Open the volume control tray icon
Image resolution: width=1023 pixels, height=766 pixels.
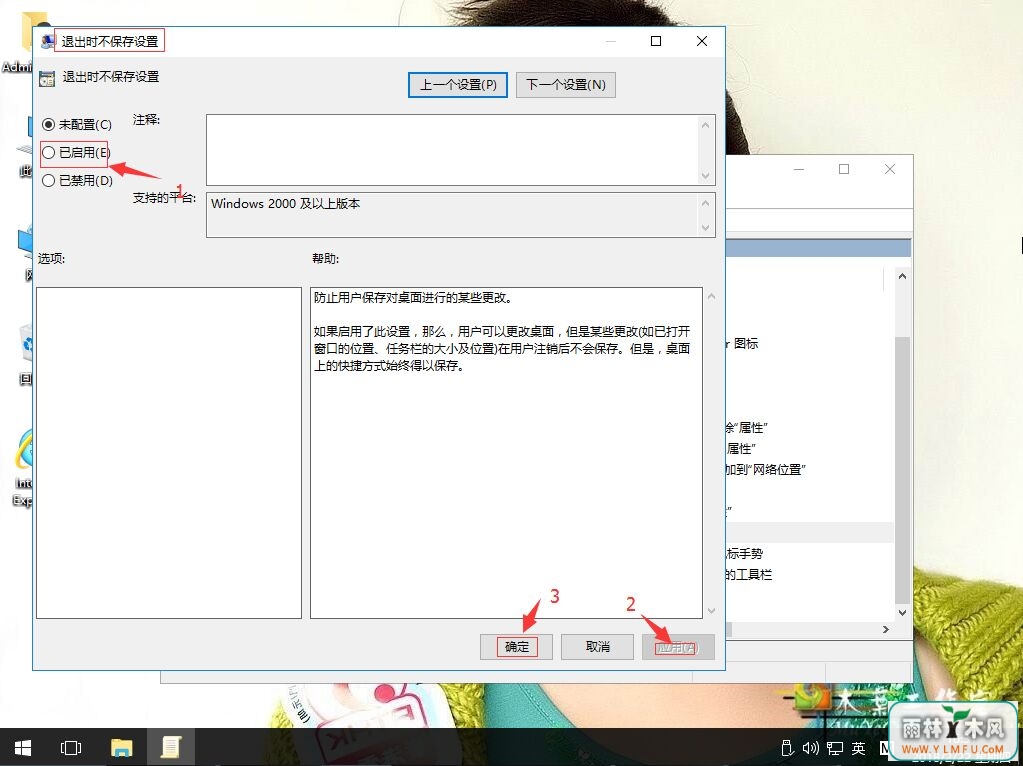coord(810,748)
